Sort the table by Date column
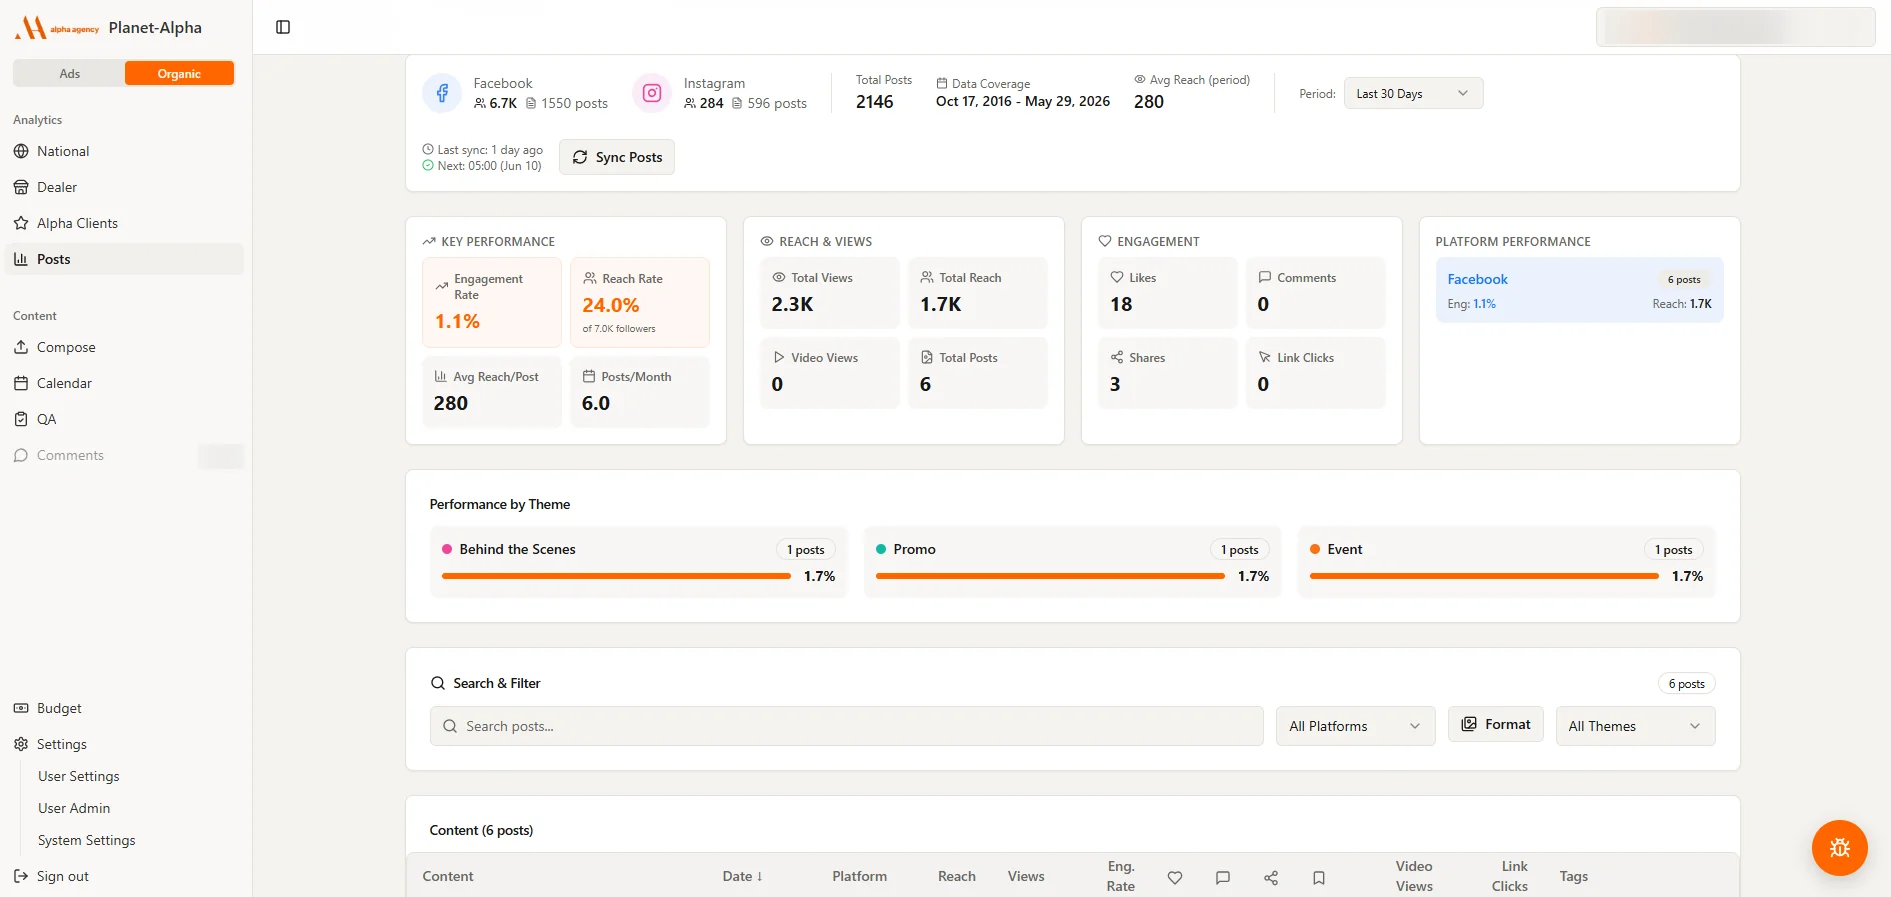The height and width of the screenshot is (897, 1891). pos(743,876)
